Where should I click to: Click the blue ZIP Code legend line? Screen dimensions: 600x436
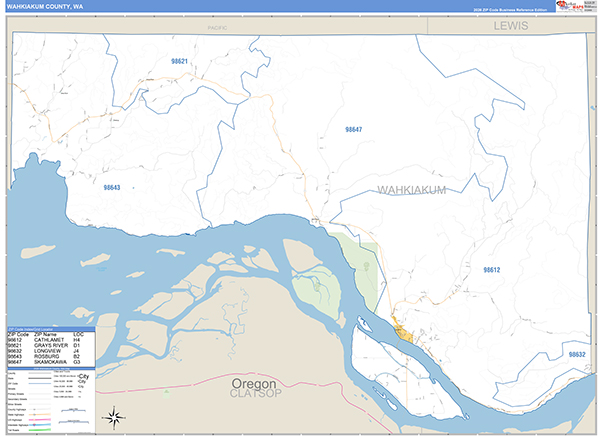40,384
